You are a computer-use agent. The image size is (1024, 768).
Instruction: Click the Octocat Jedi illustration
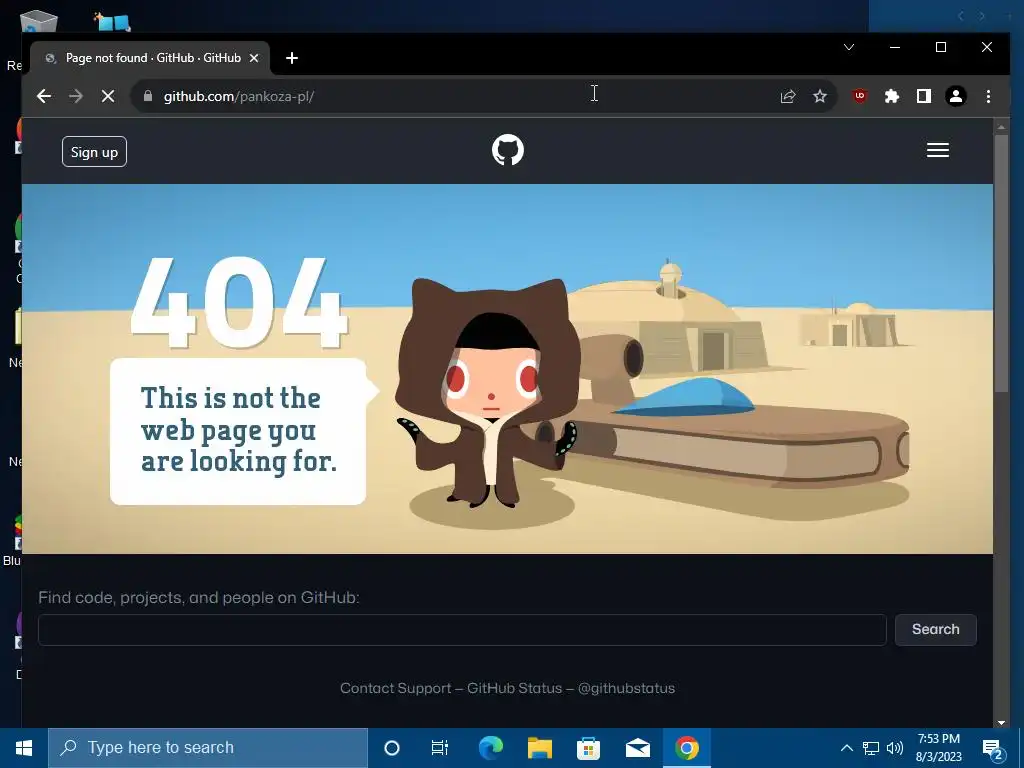[x=488, y=392]
